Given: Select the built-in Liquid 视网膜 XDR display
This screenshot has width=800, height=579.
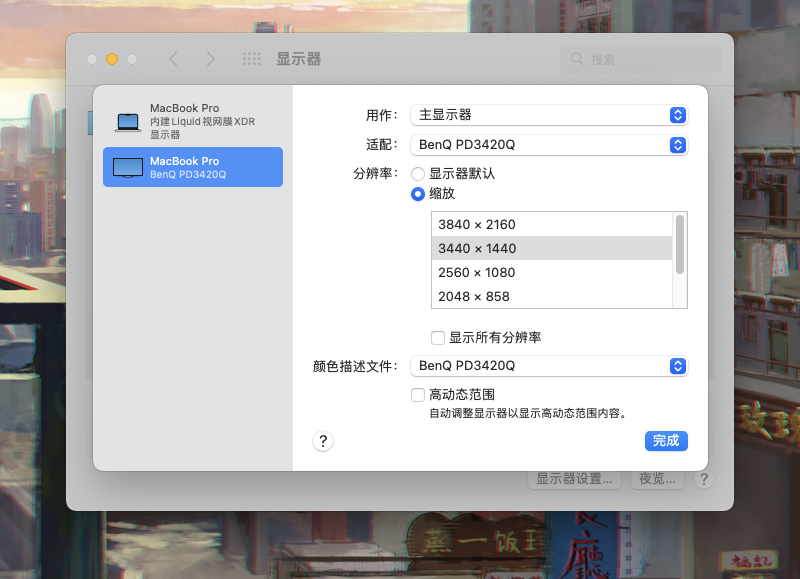Looking at the screenshot, I should click(x=193, y=121).
